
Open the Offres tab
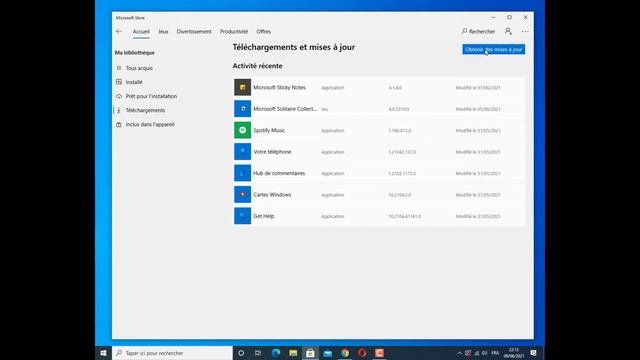pos(264,31)
